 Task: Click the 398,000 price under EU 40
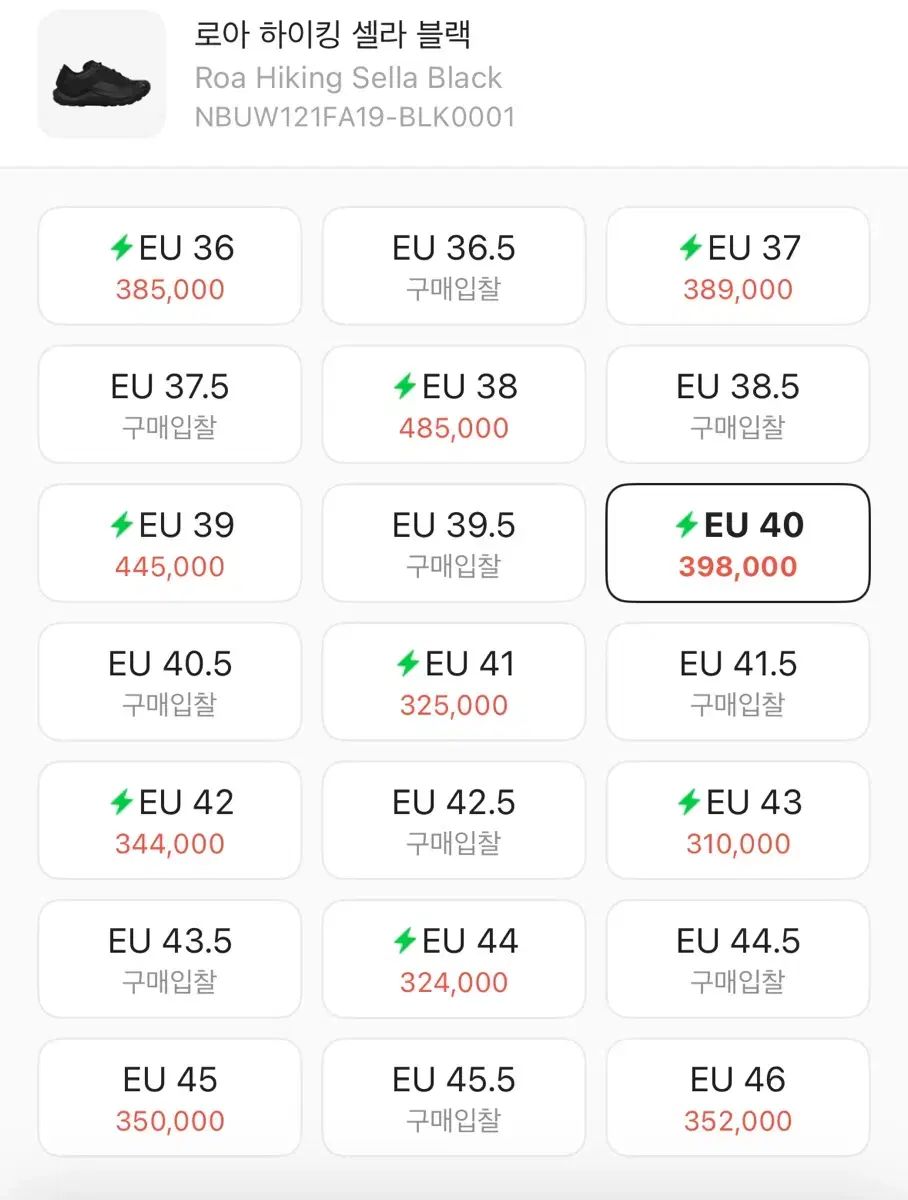click(x=738, y=567)
